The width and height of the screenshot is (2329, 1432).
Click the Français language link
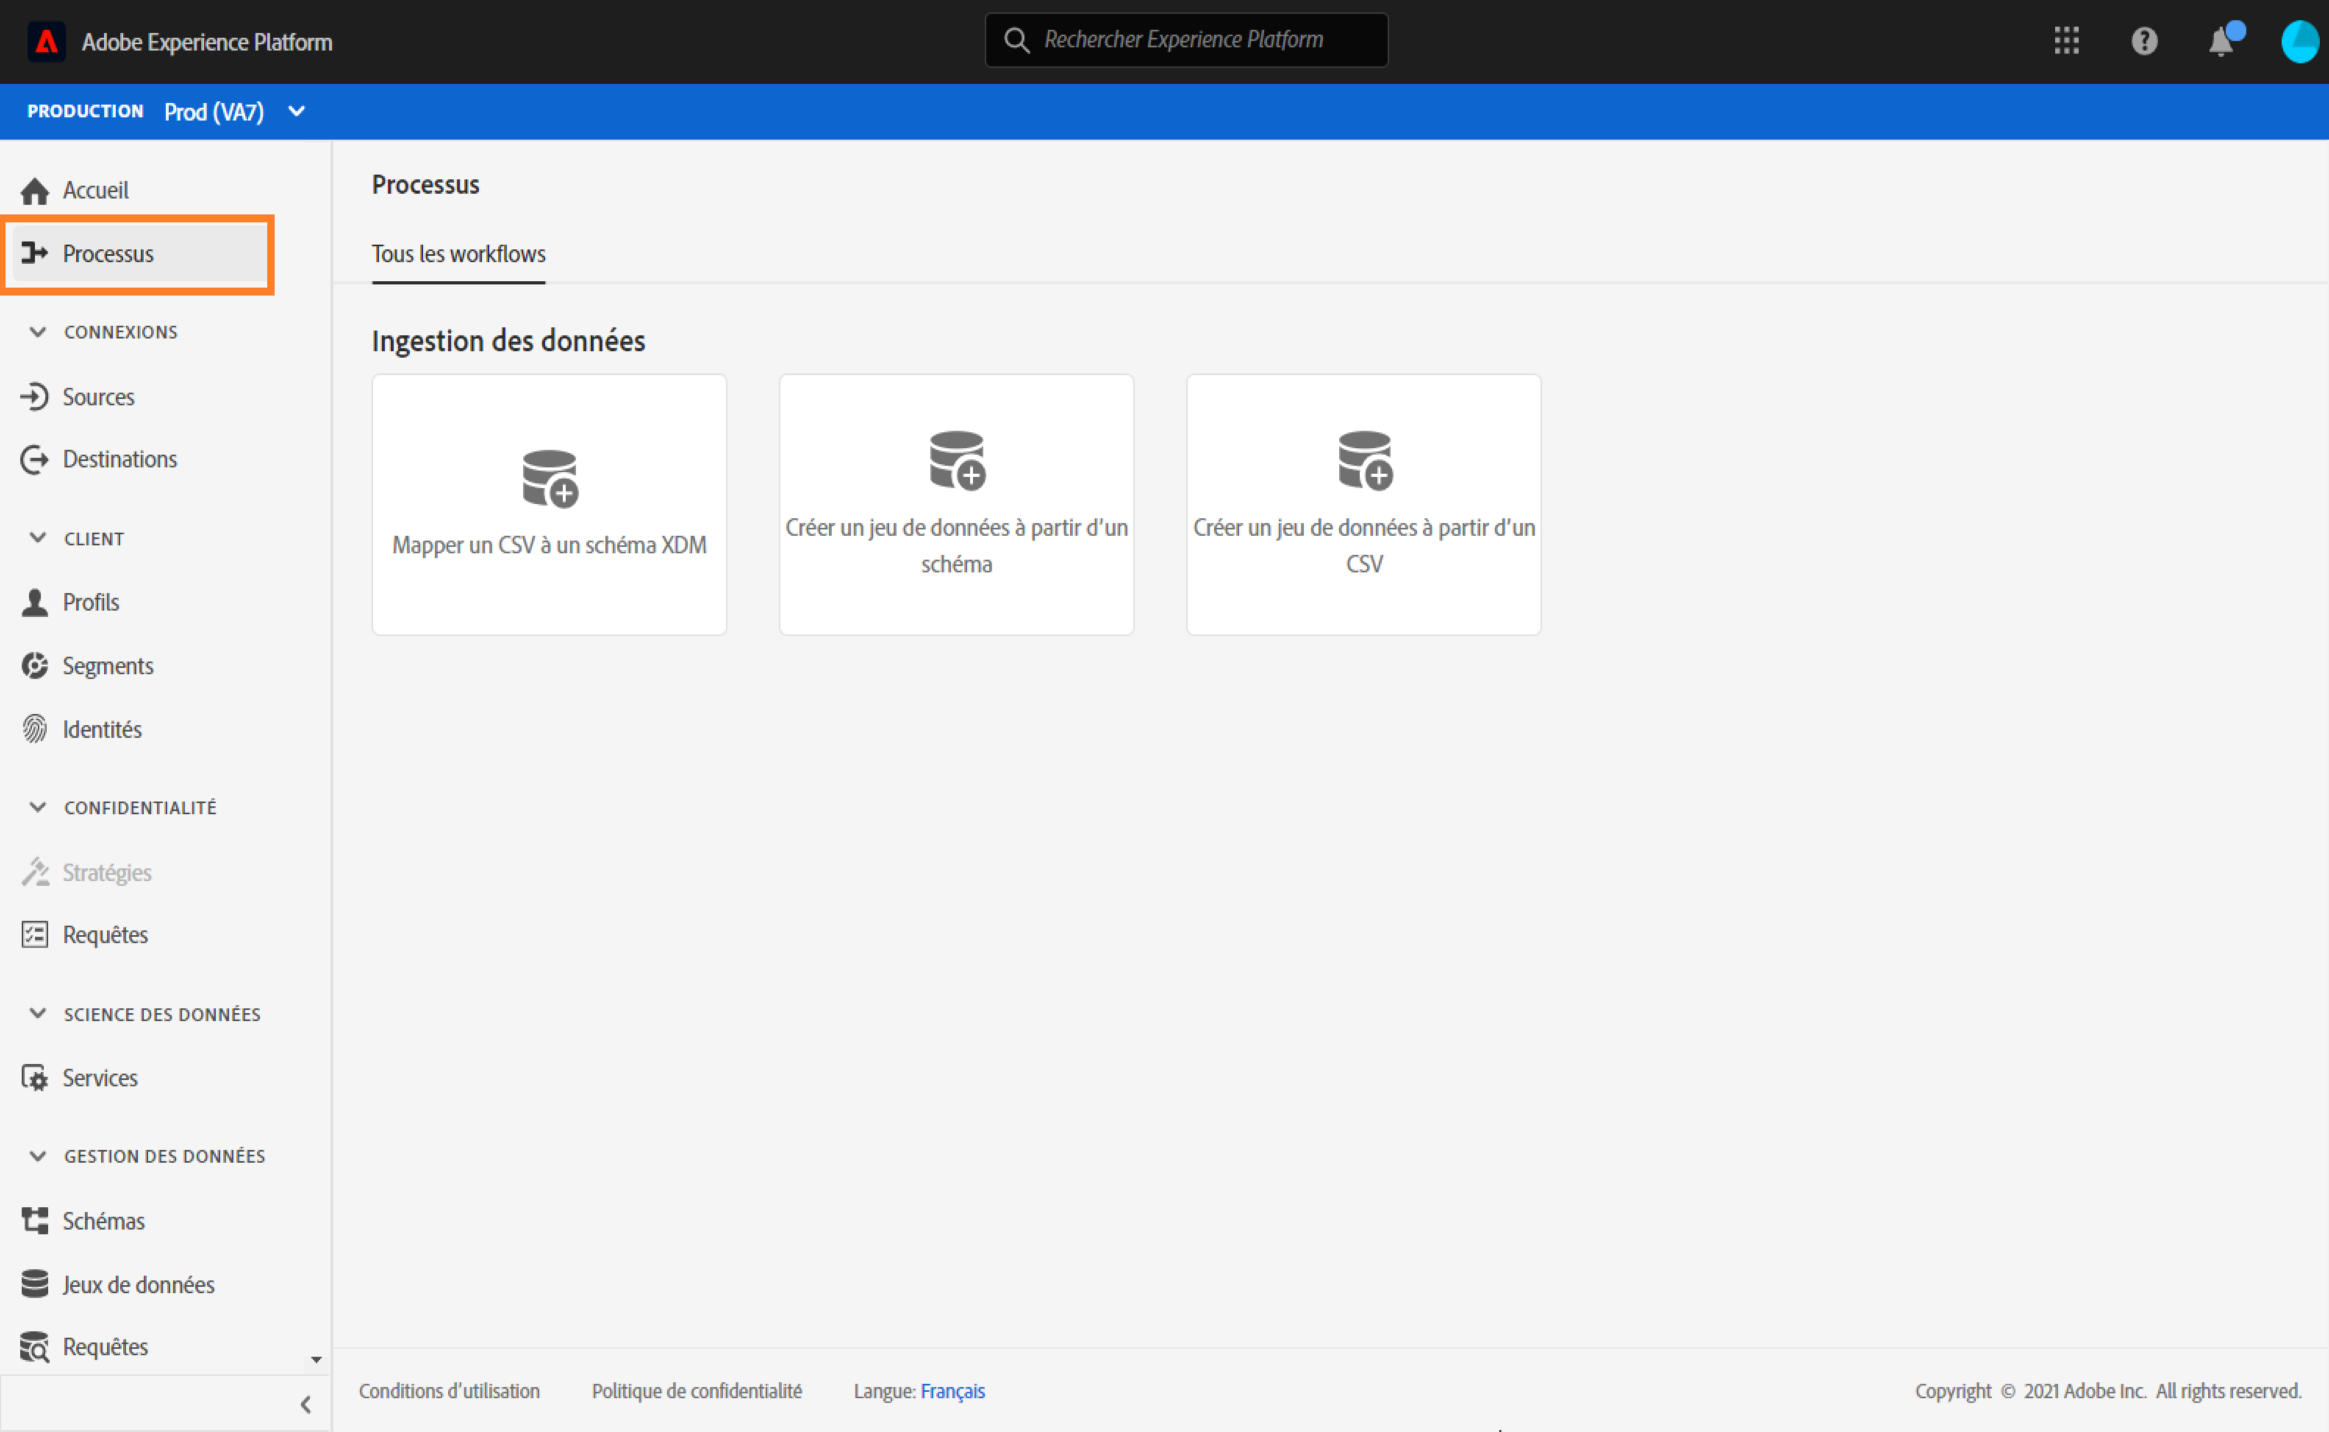[x=952, y=1391]
